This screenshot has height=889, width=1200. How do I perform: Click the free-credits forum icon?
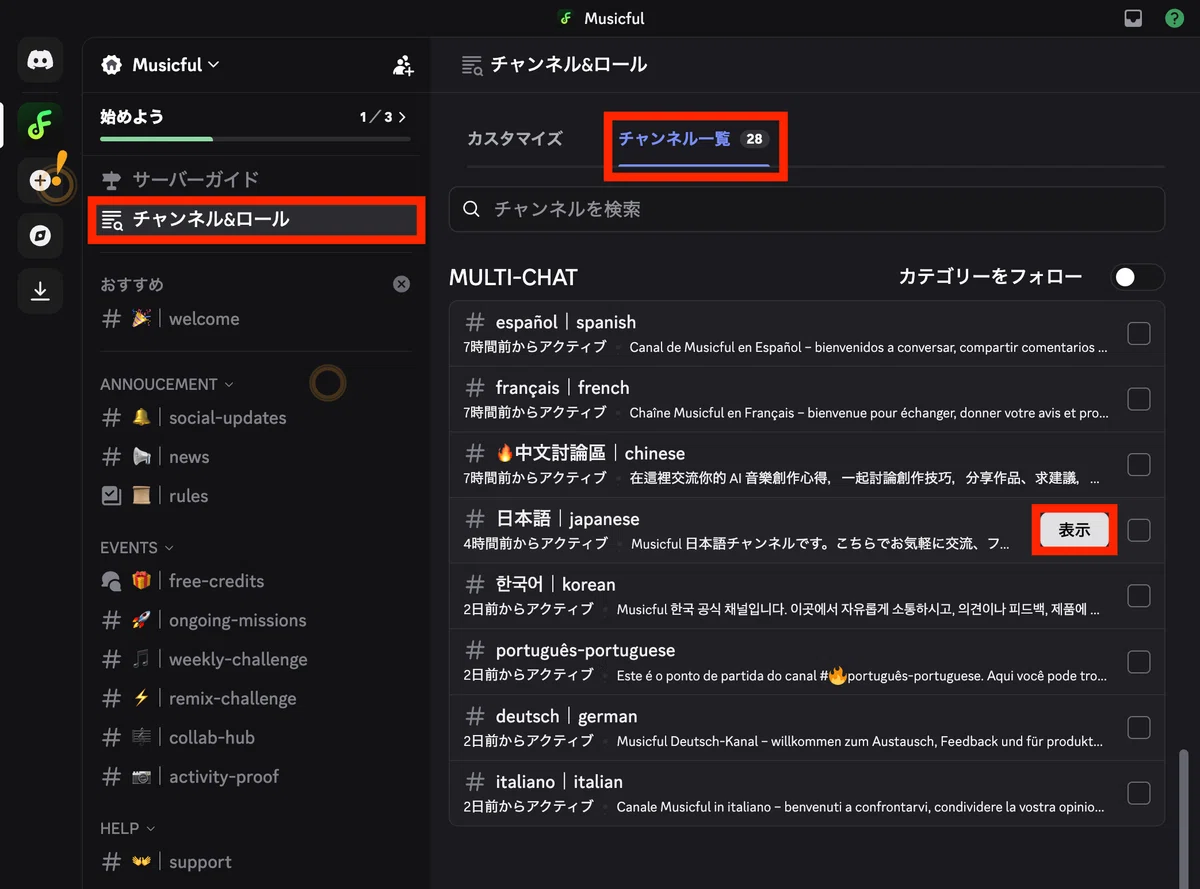112,581
